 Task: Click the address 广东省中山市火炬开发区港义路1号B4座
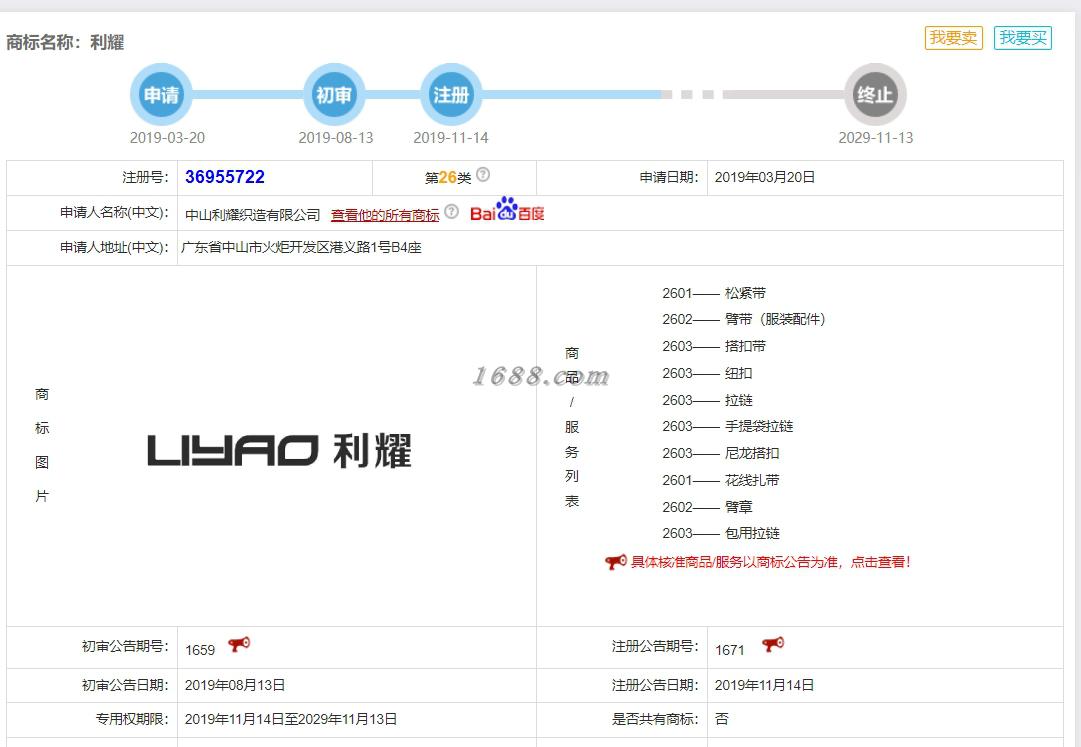click(x=301, y=247)
